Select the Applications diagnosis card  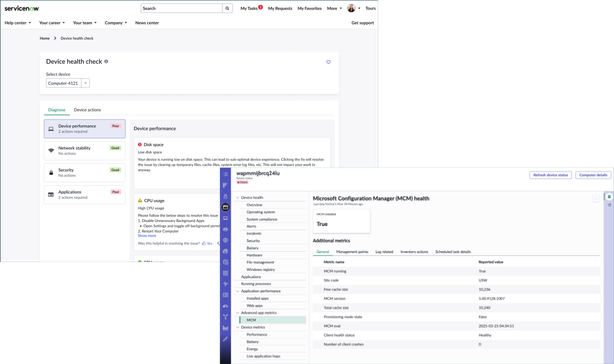pos(85,195)
